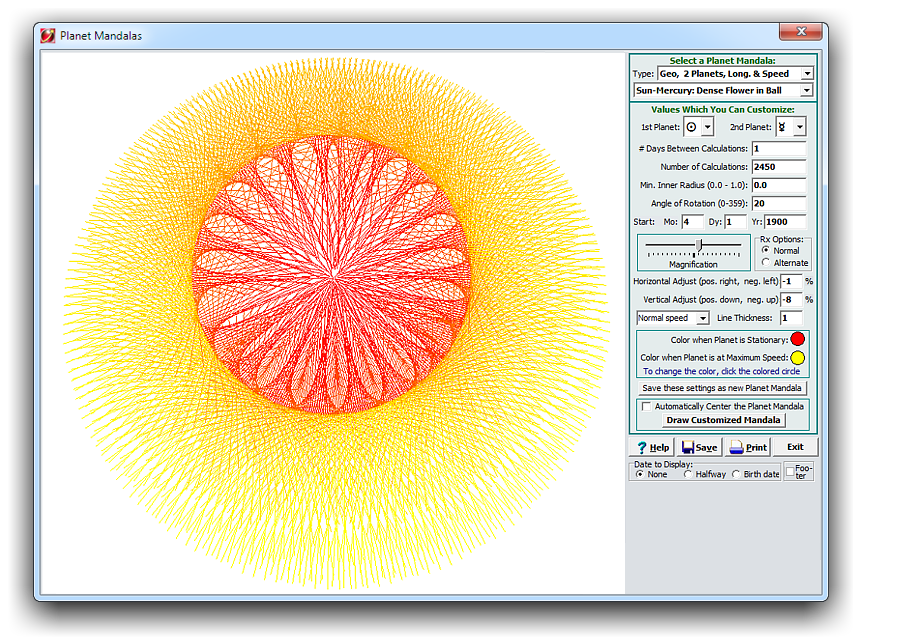Open the Normal speed dropdown
The width and height of the screenshot is (899, 637).
pos(703,318)
